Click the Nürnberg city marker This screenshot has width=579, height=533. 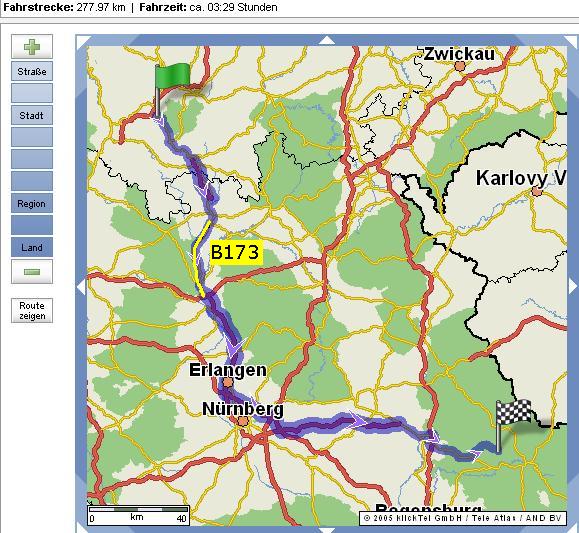pyautogui.click(x=243, y=421)
